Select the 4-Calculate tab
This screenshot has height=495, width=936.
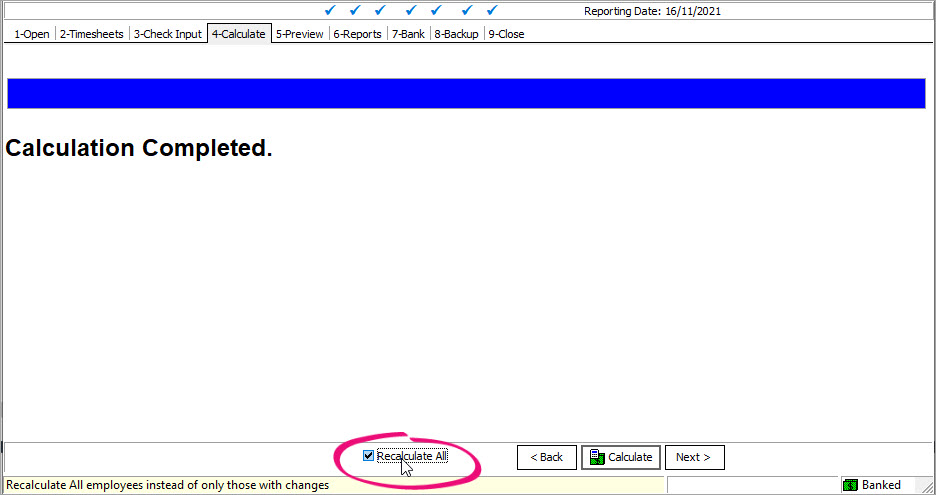pos(238,34)
